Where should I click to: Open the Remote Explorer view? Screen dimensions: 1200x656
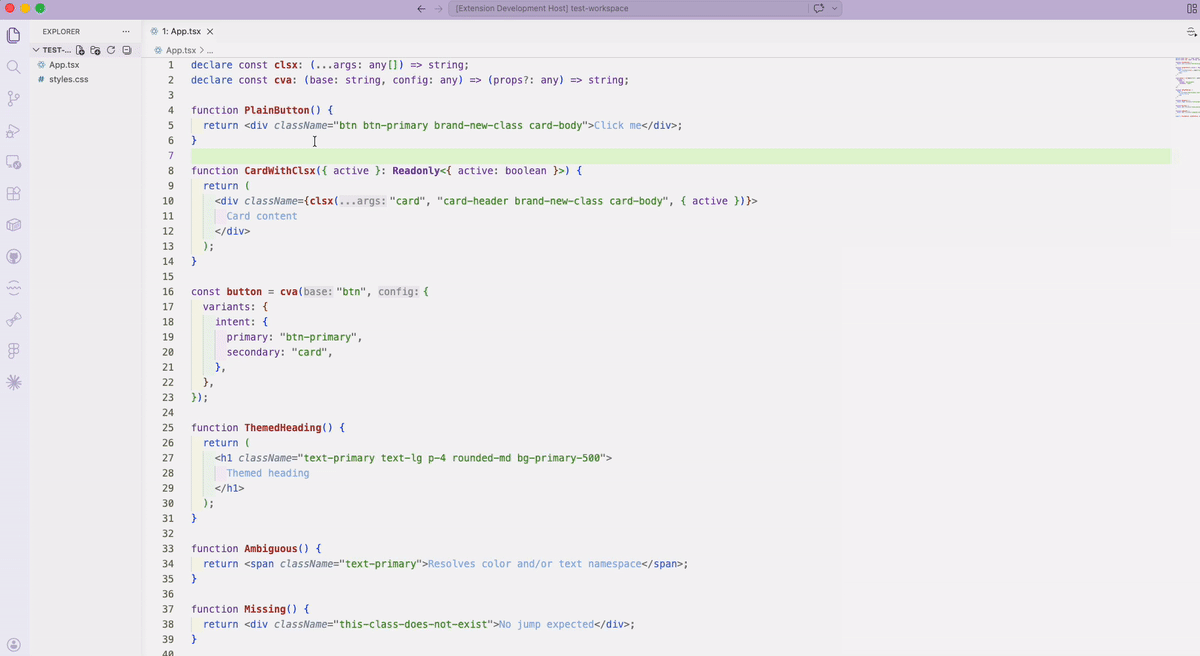(14, 161)
